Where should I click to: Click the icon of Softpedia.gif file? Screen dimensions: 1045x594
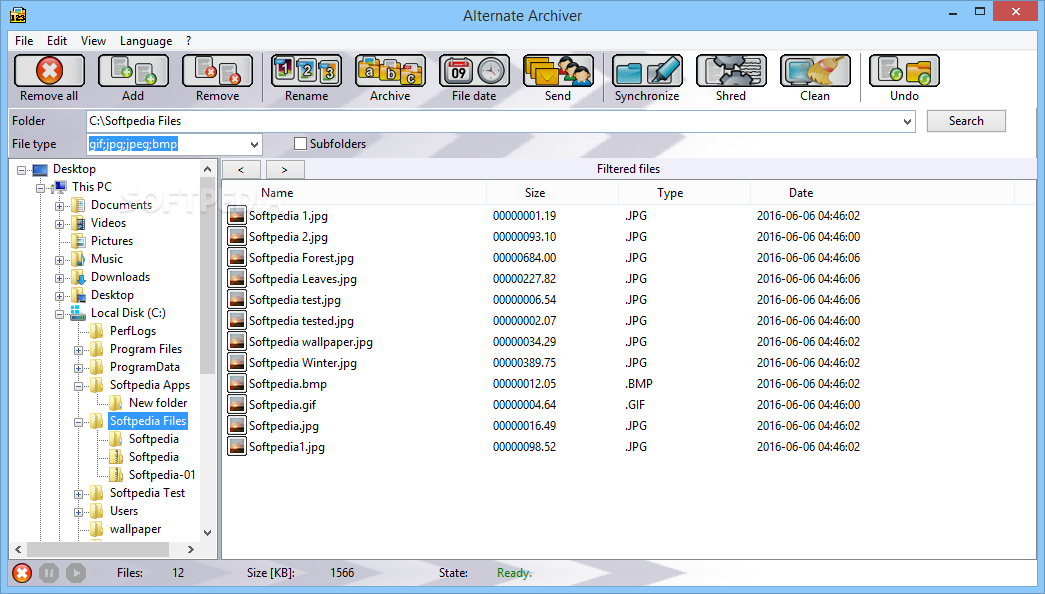237,405
